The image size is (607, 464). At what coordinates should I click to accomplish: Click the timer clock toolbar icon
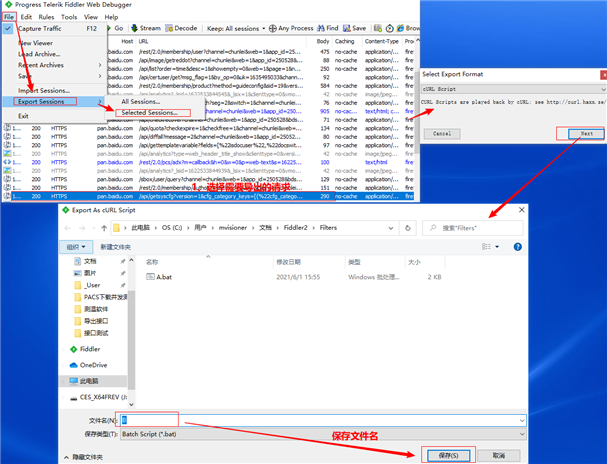click(x=389, y=28)
